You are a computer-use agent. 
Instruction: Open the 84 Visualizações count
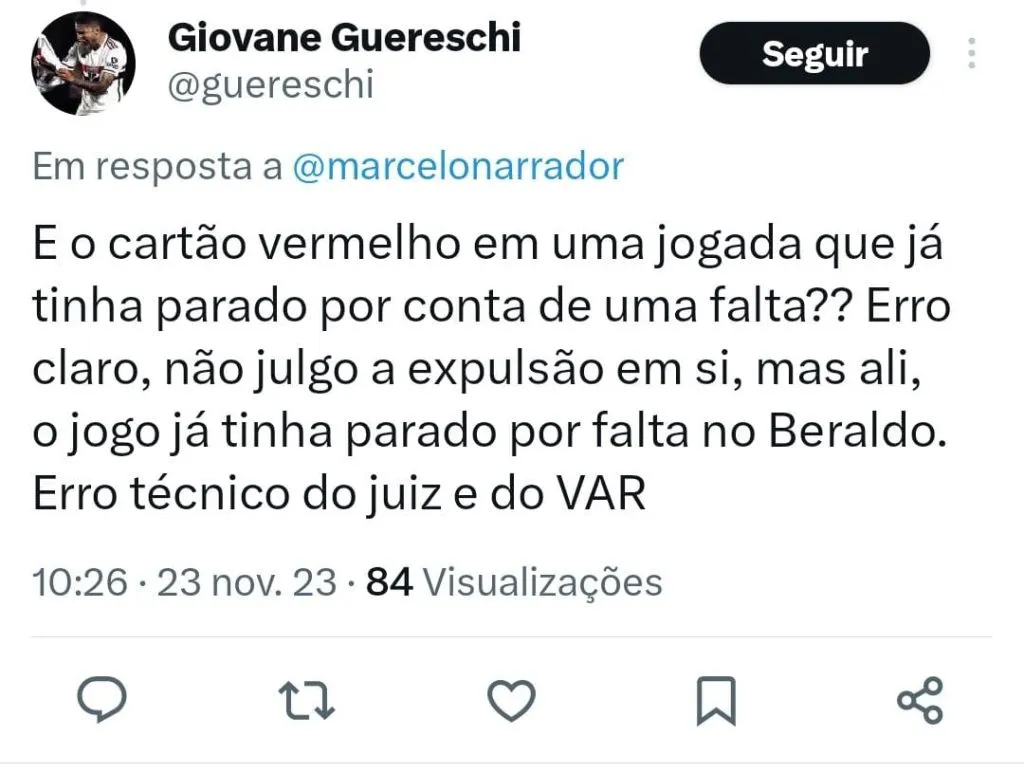(514, 582)
